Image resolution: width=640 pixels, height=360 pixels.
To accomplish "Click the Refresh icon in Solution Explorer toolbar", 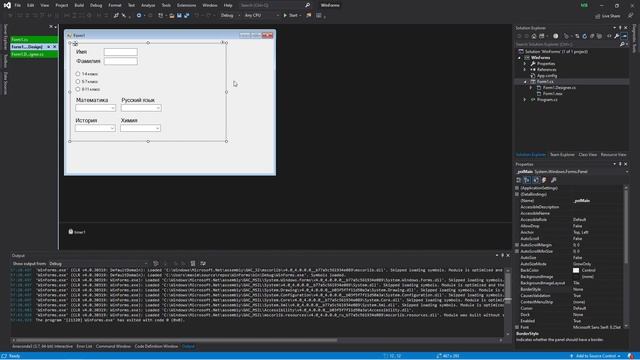I will [584, 36].
